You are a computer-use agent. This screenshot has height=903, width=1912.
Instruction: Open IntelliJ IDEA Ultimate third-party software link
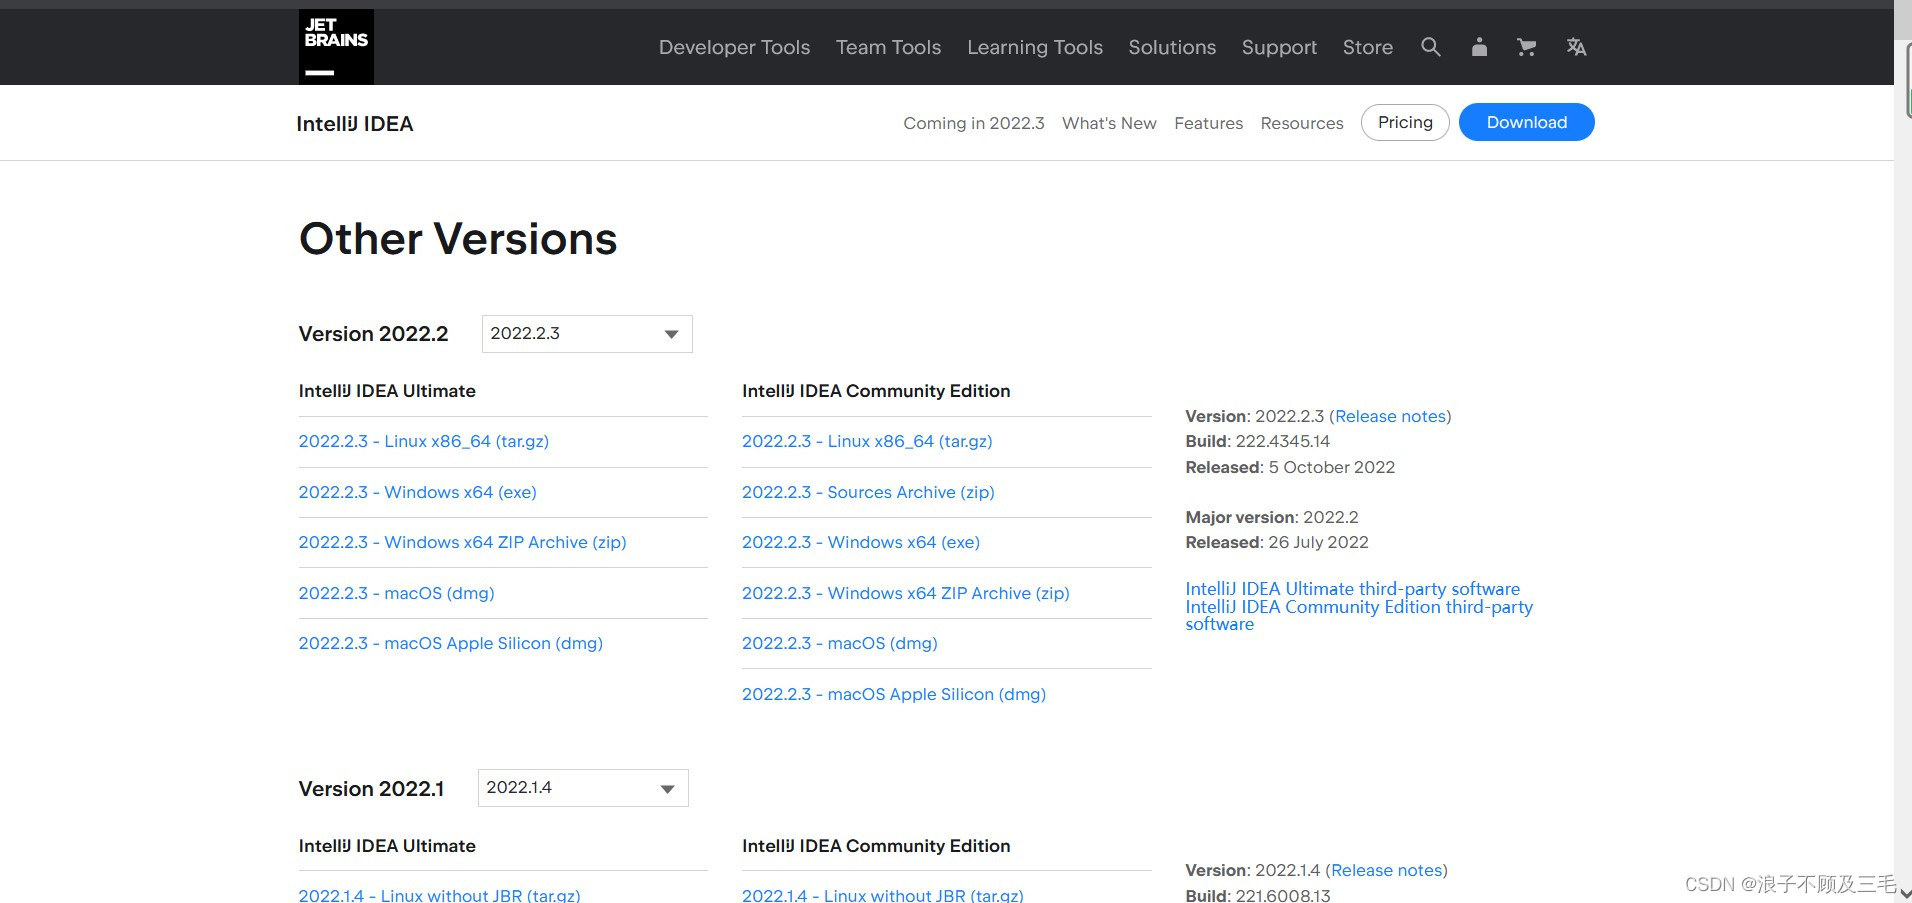pos(1352,589)
